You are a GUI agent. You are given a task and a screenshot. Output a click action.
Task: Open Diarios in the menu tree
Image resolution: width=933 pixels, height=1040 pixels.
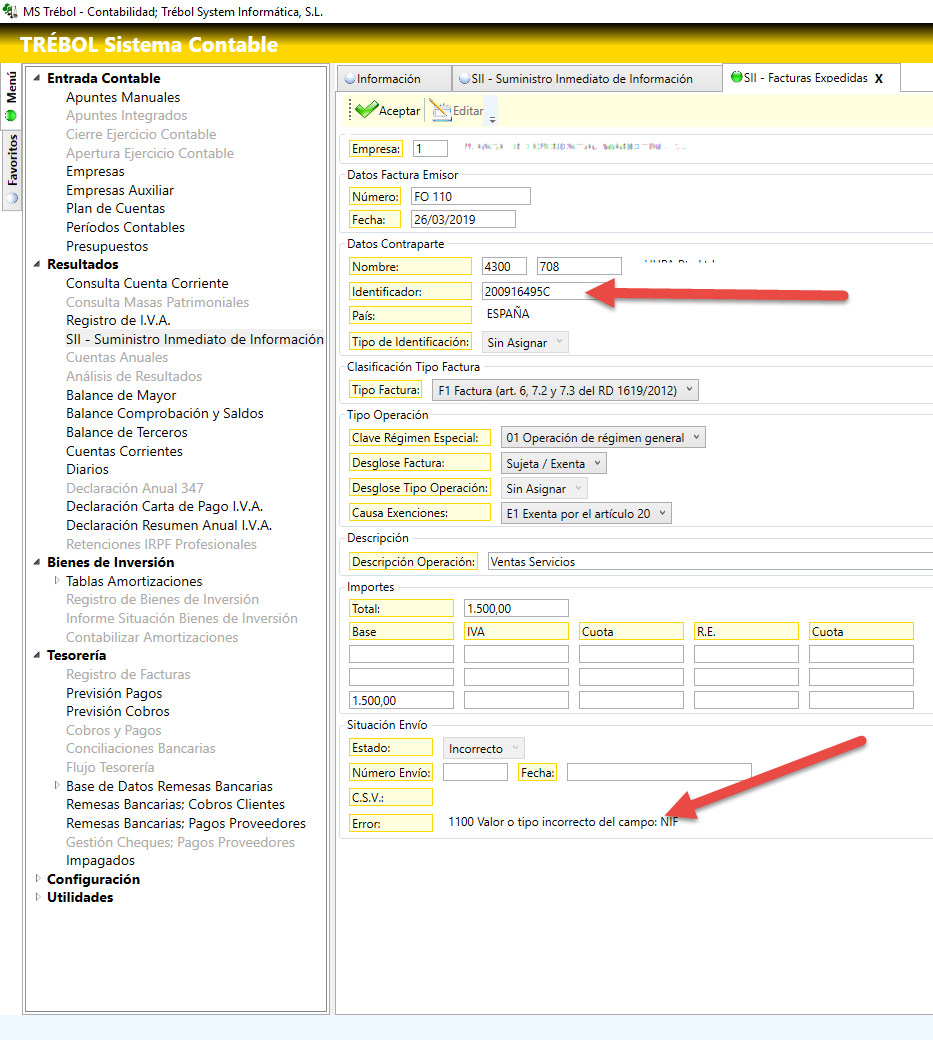(x=87, y=470)
